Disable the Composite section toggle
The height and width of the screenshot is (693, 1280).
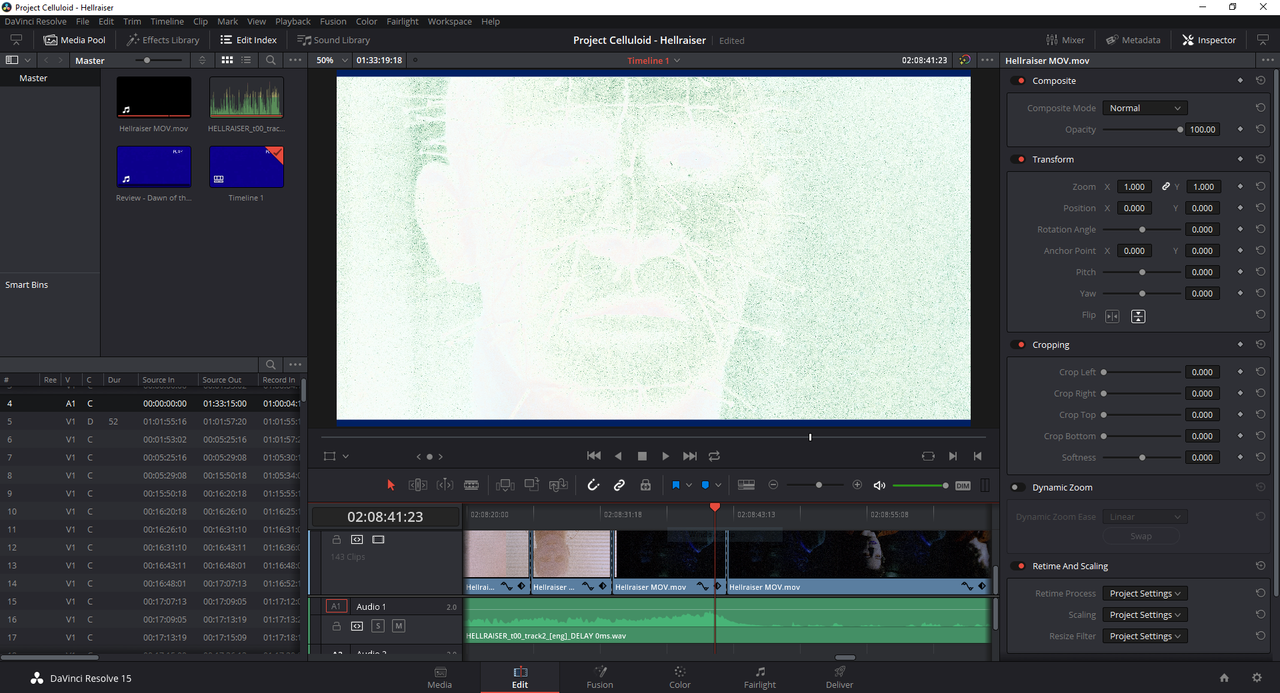pos(1020,81)
